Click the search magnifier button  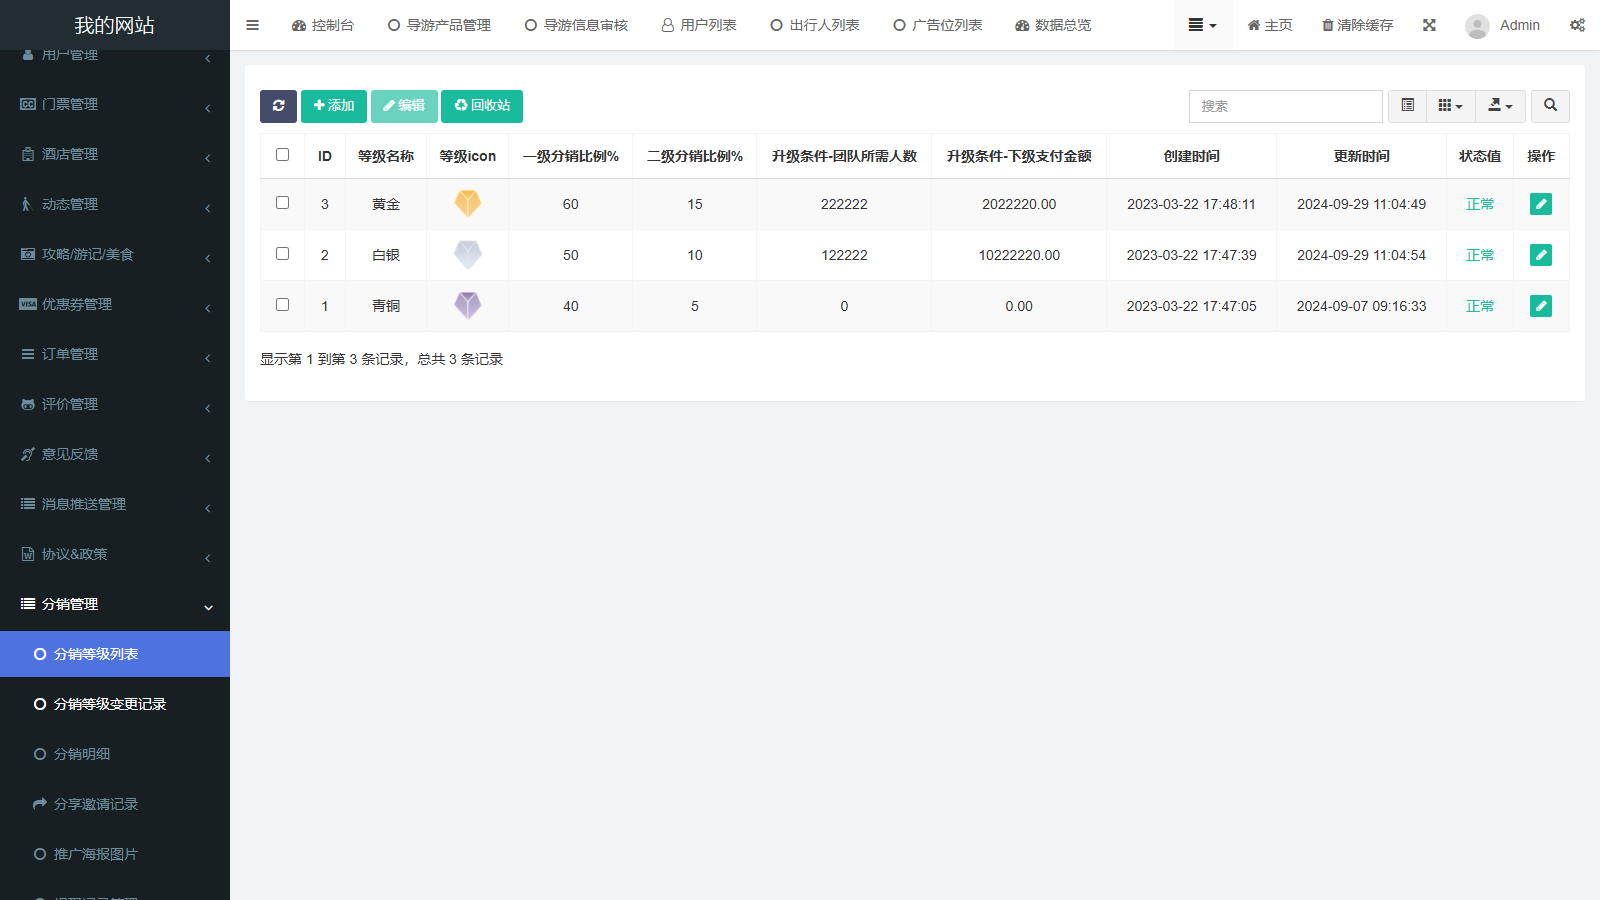pyautogui.click(x=1550, y=106)
